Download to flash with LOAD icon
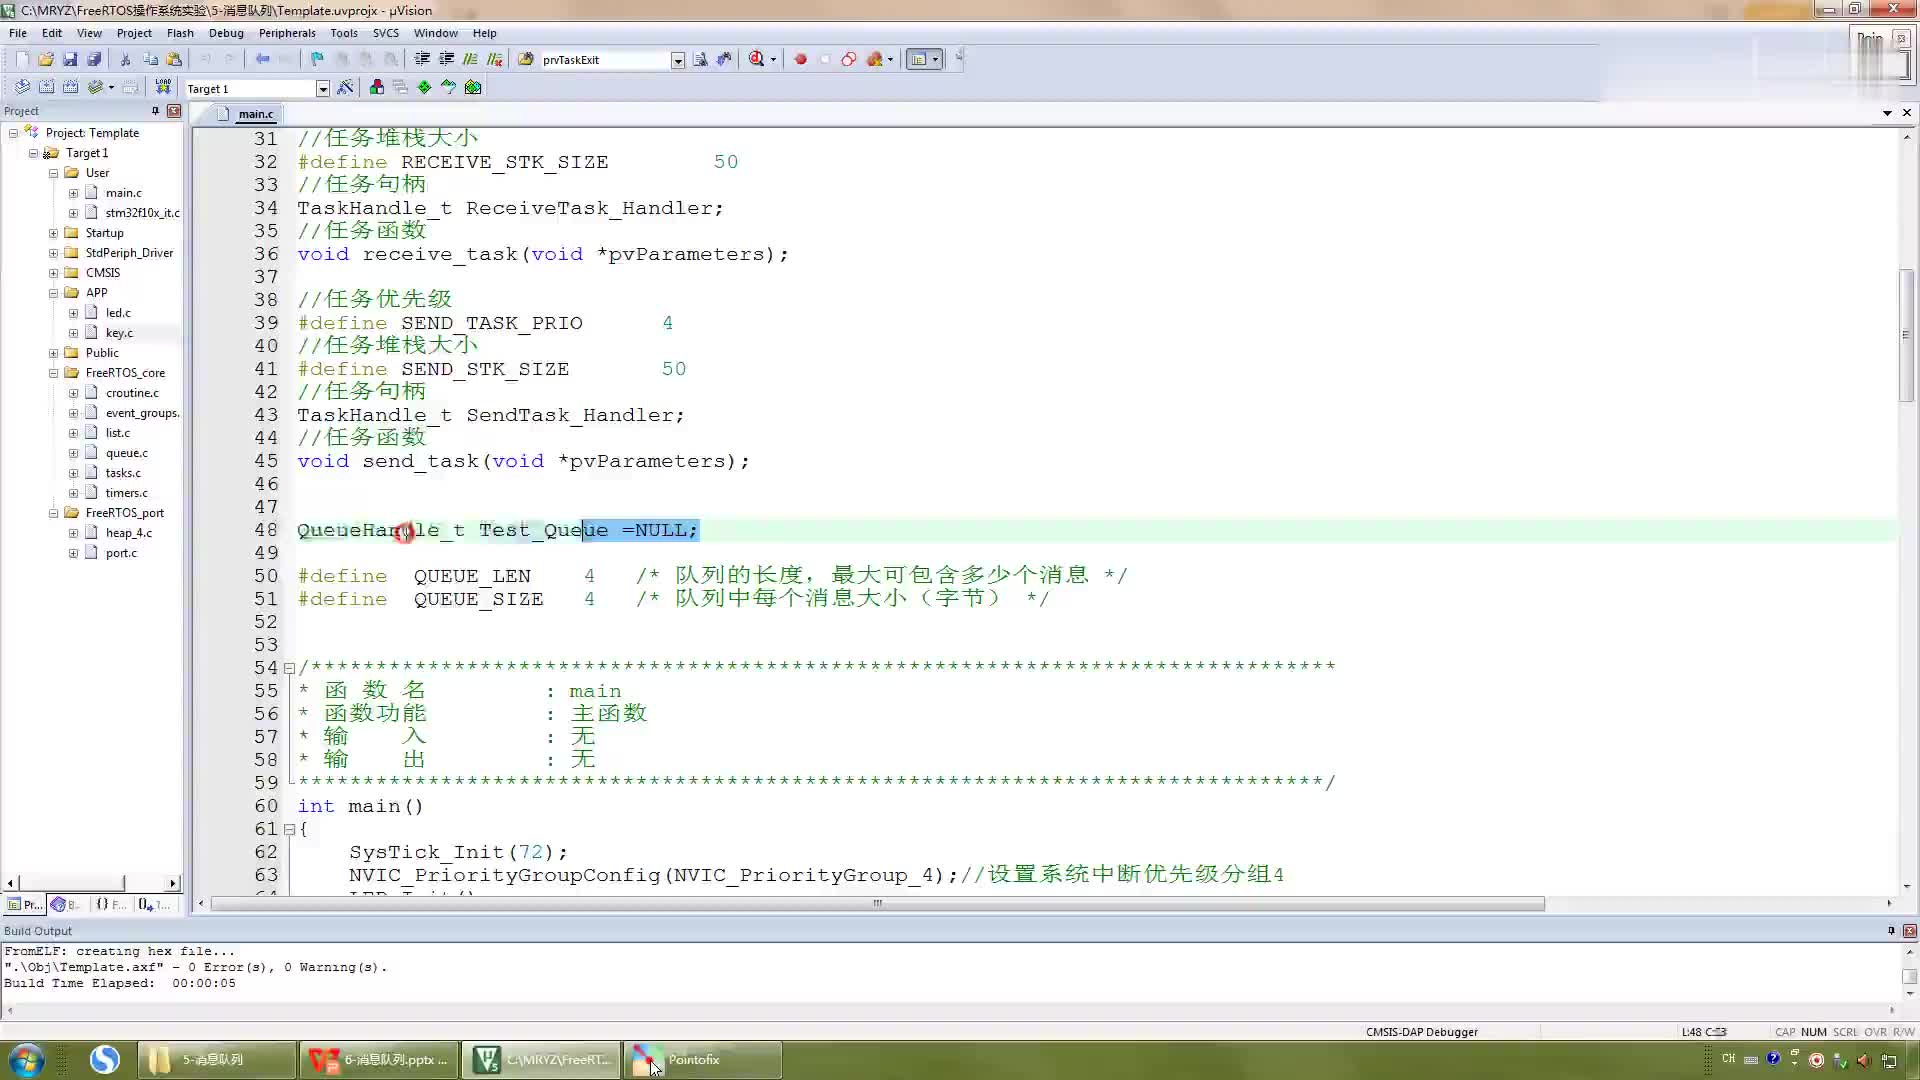 (163, 87)
